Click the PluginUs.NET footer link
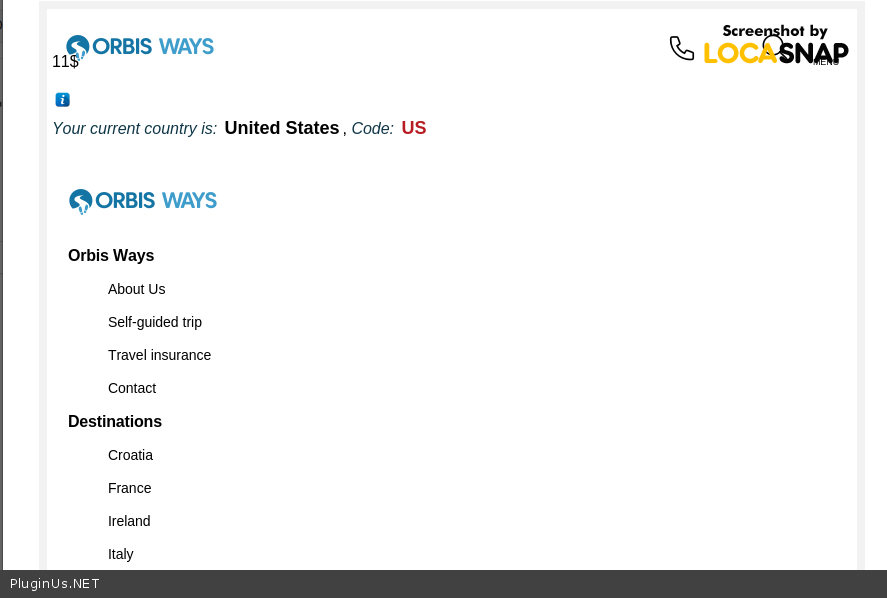887x598 pixels. 55,584
